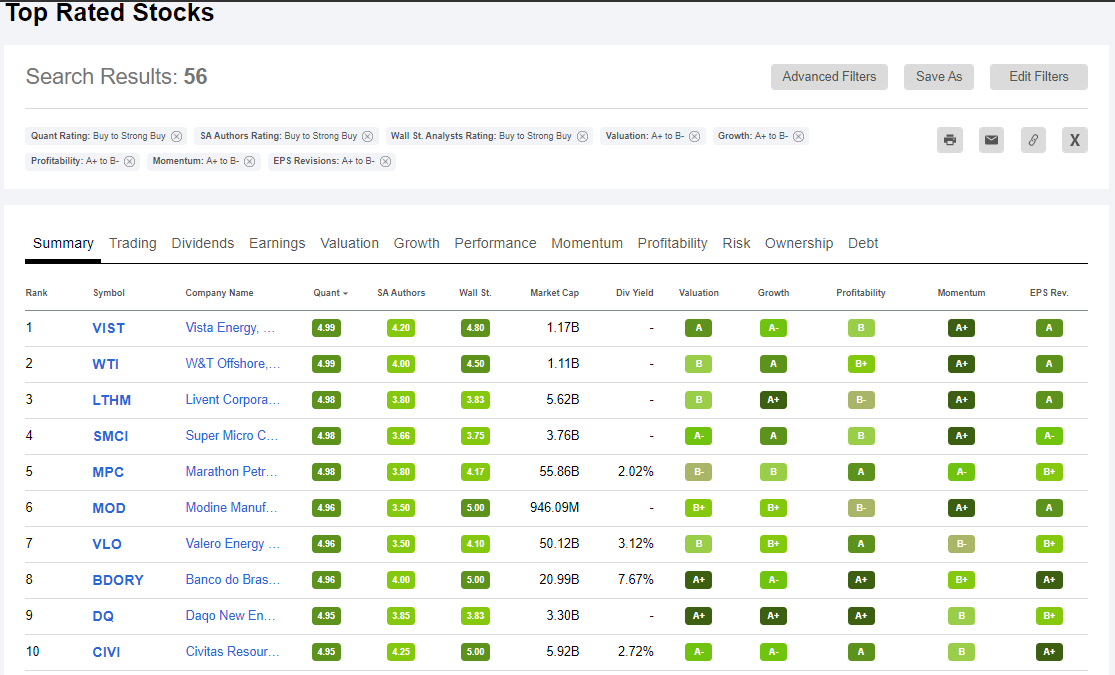This screenshot has width=1115, height=675.
Task: Remove the Growth filter chip
Action: pos(799,137)
